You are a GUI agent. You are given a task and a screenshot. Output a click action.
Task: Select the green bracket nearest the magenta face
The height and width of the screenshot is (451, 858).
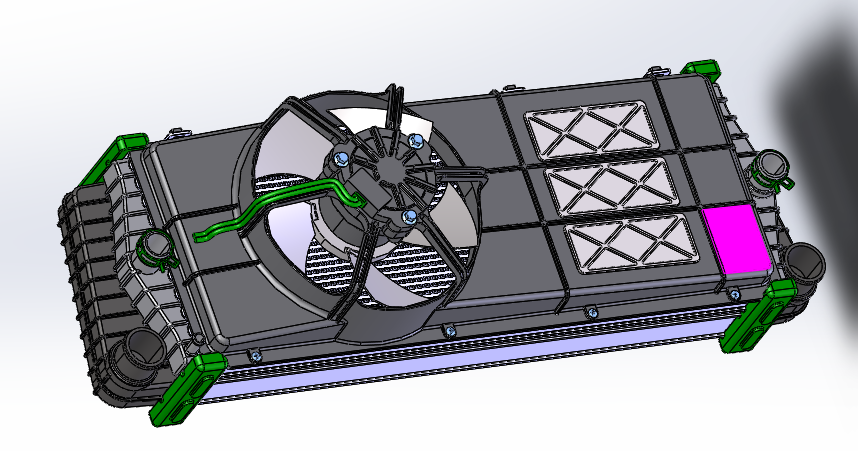(758, 317)
